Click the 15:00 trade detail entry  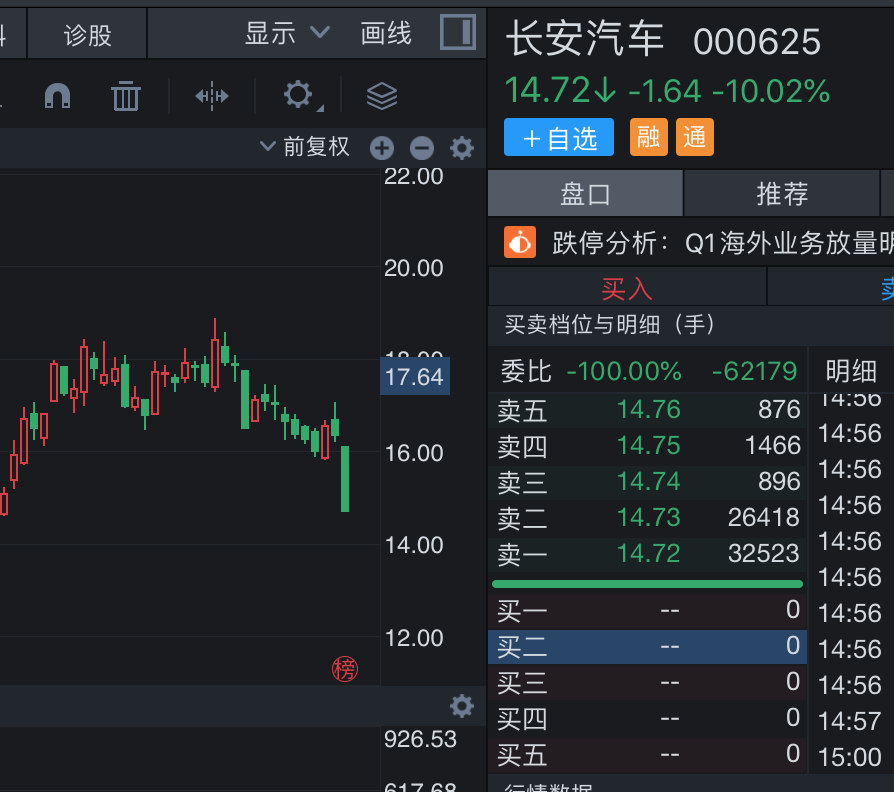850,757
